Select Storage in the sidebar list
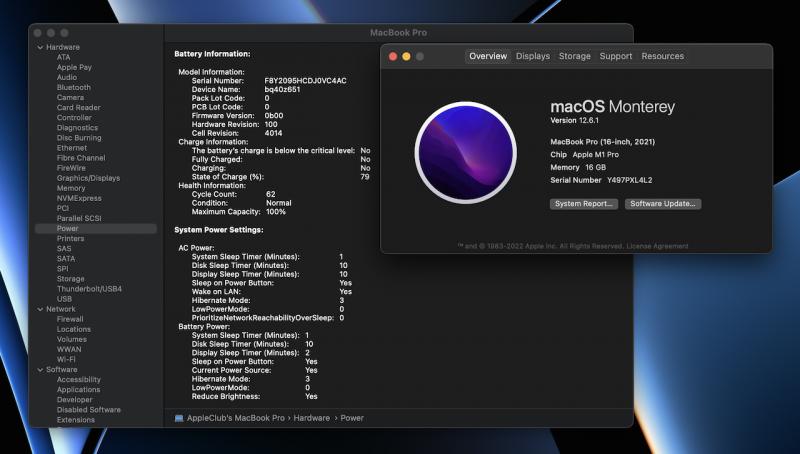 pos(70,279)
